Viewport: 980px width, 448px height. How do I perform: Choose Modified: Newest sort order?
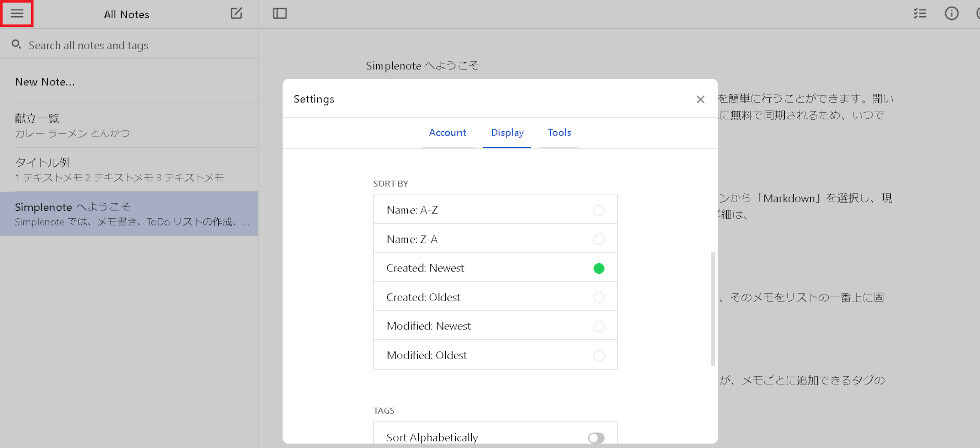click(x=598, y=326)
